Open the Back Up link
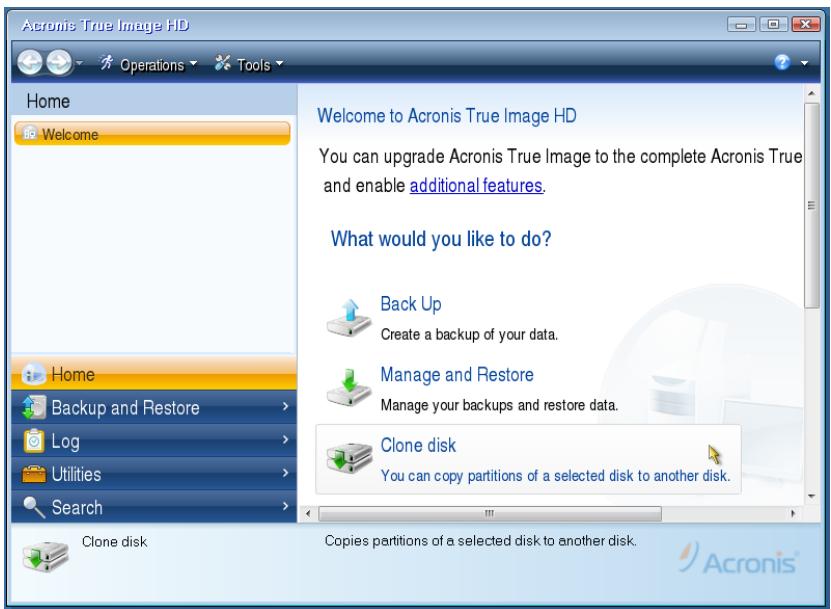The height and width of the screenshot is (609, 831). [411, 304]
